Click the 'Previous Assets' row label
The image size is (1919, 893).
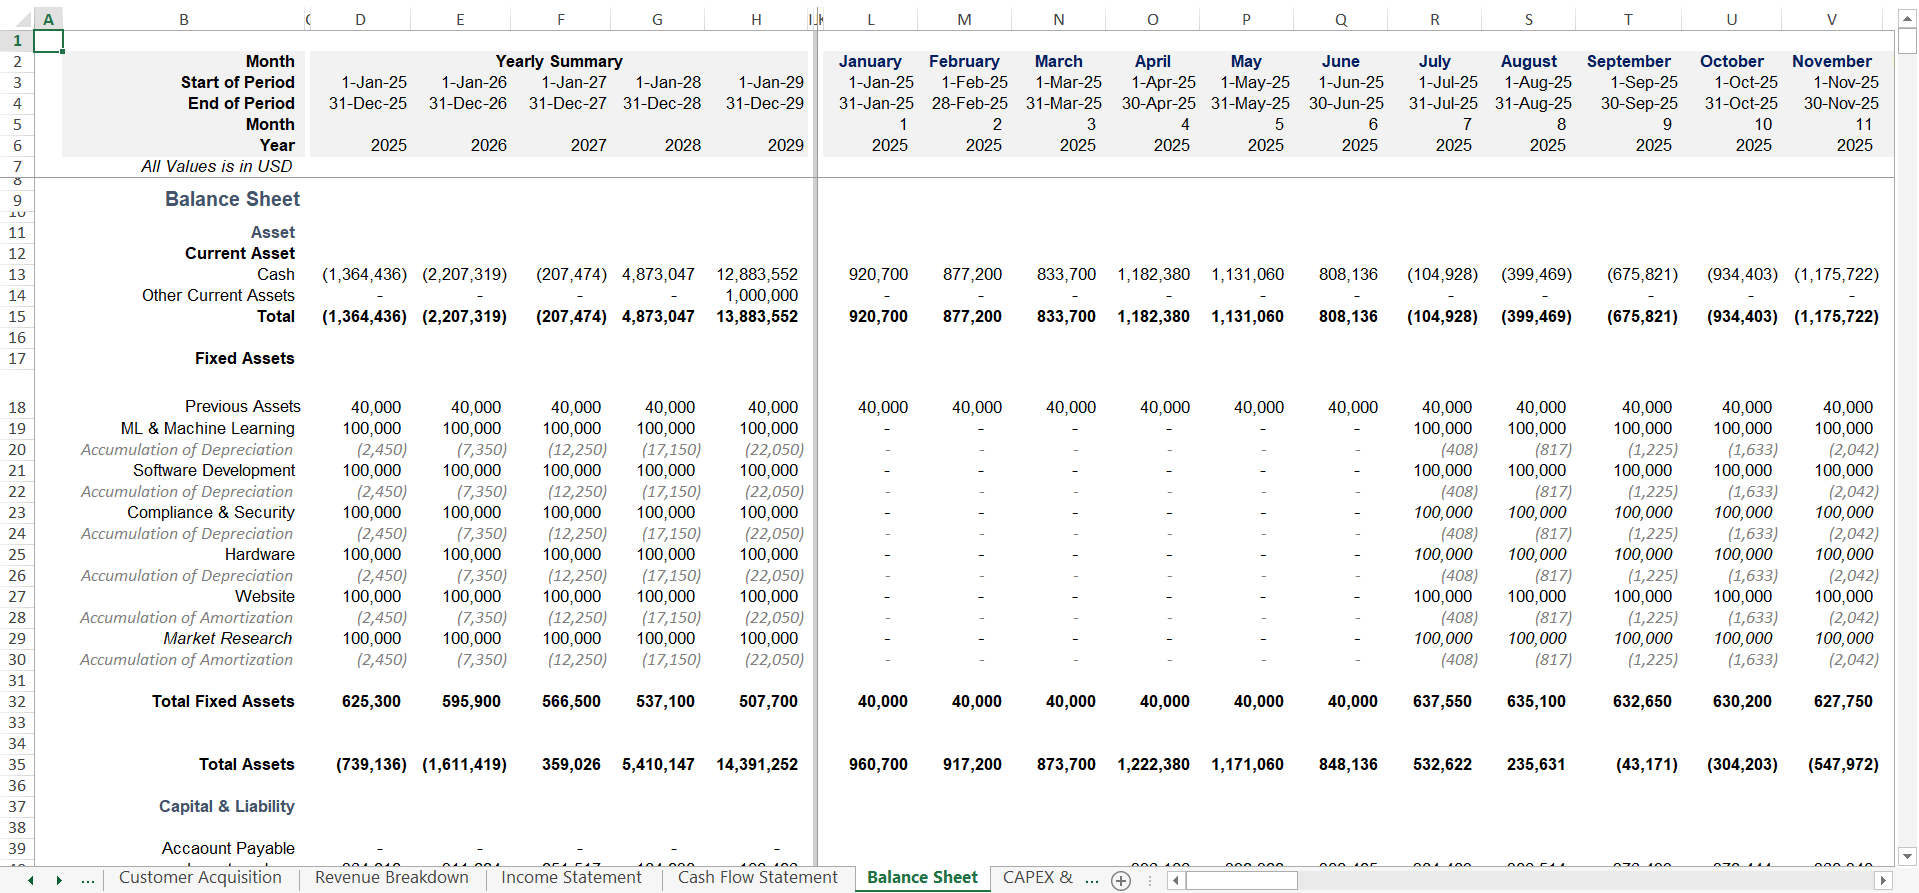pyautogui.click(x=243, y=407)
